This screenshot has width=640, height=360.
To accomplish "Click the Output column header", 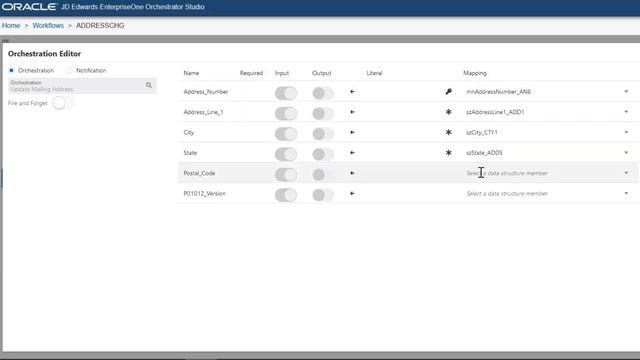I will [322, 73].
